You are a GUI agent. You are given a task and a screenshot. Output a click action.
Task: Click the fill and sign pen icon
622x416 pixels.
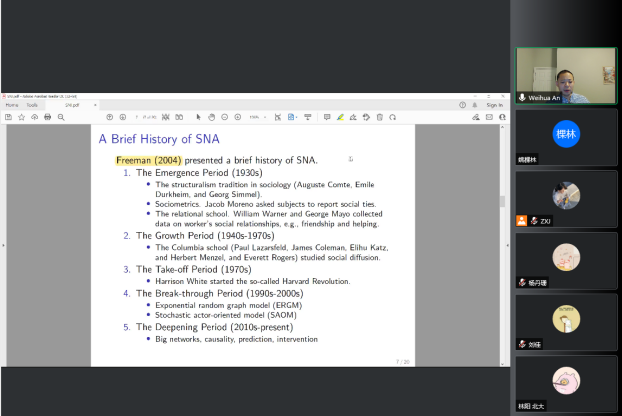(476, 117)
